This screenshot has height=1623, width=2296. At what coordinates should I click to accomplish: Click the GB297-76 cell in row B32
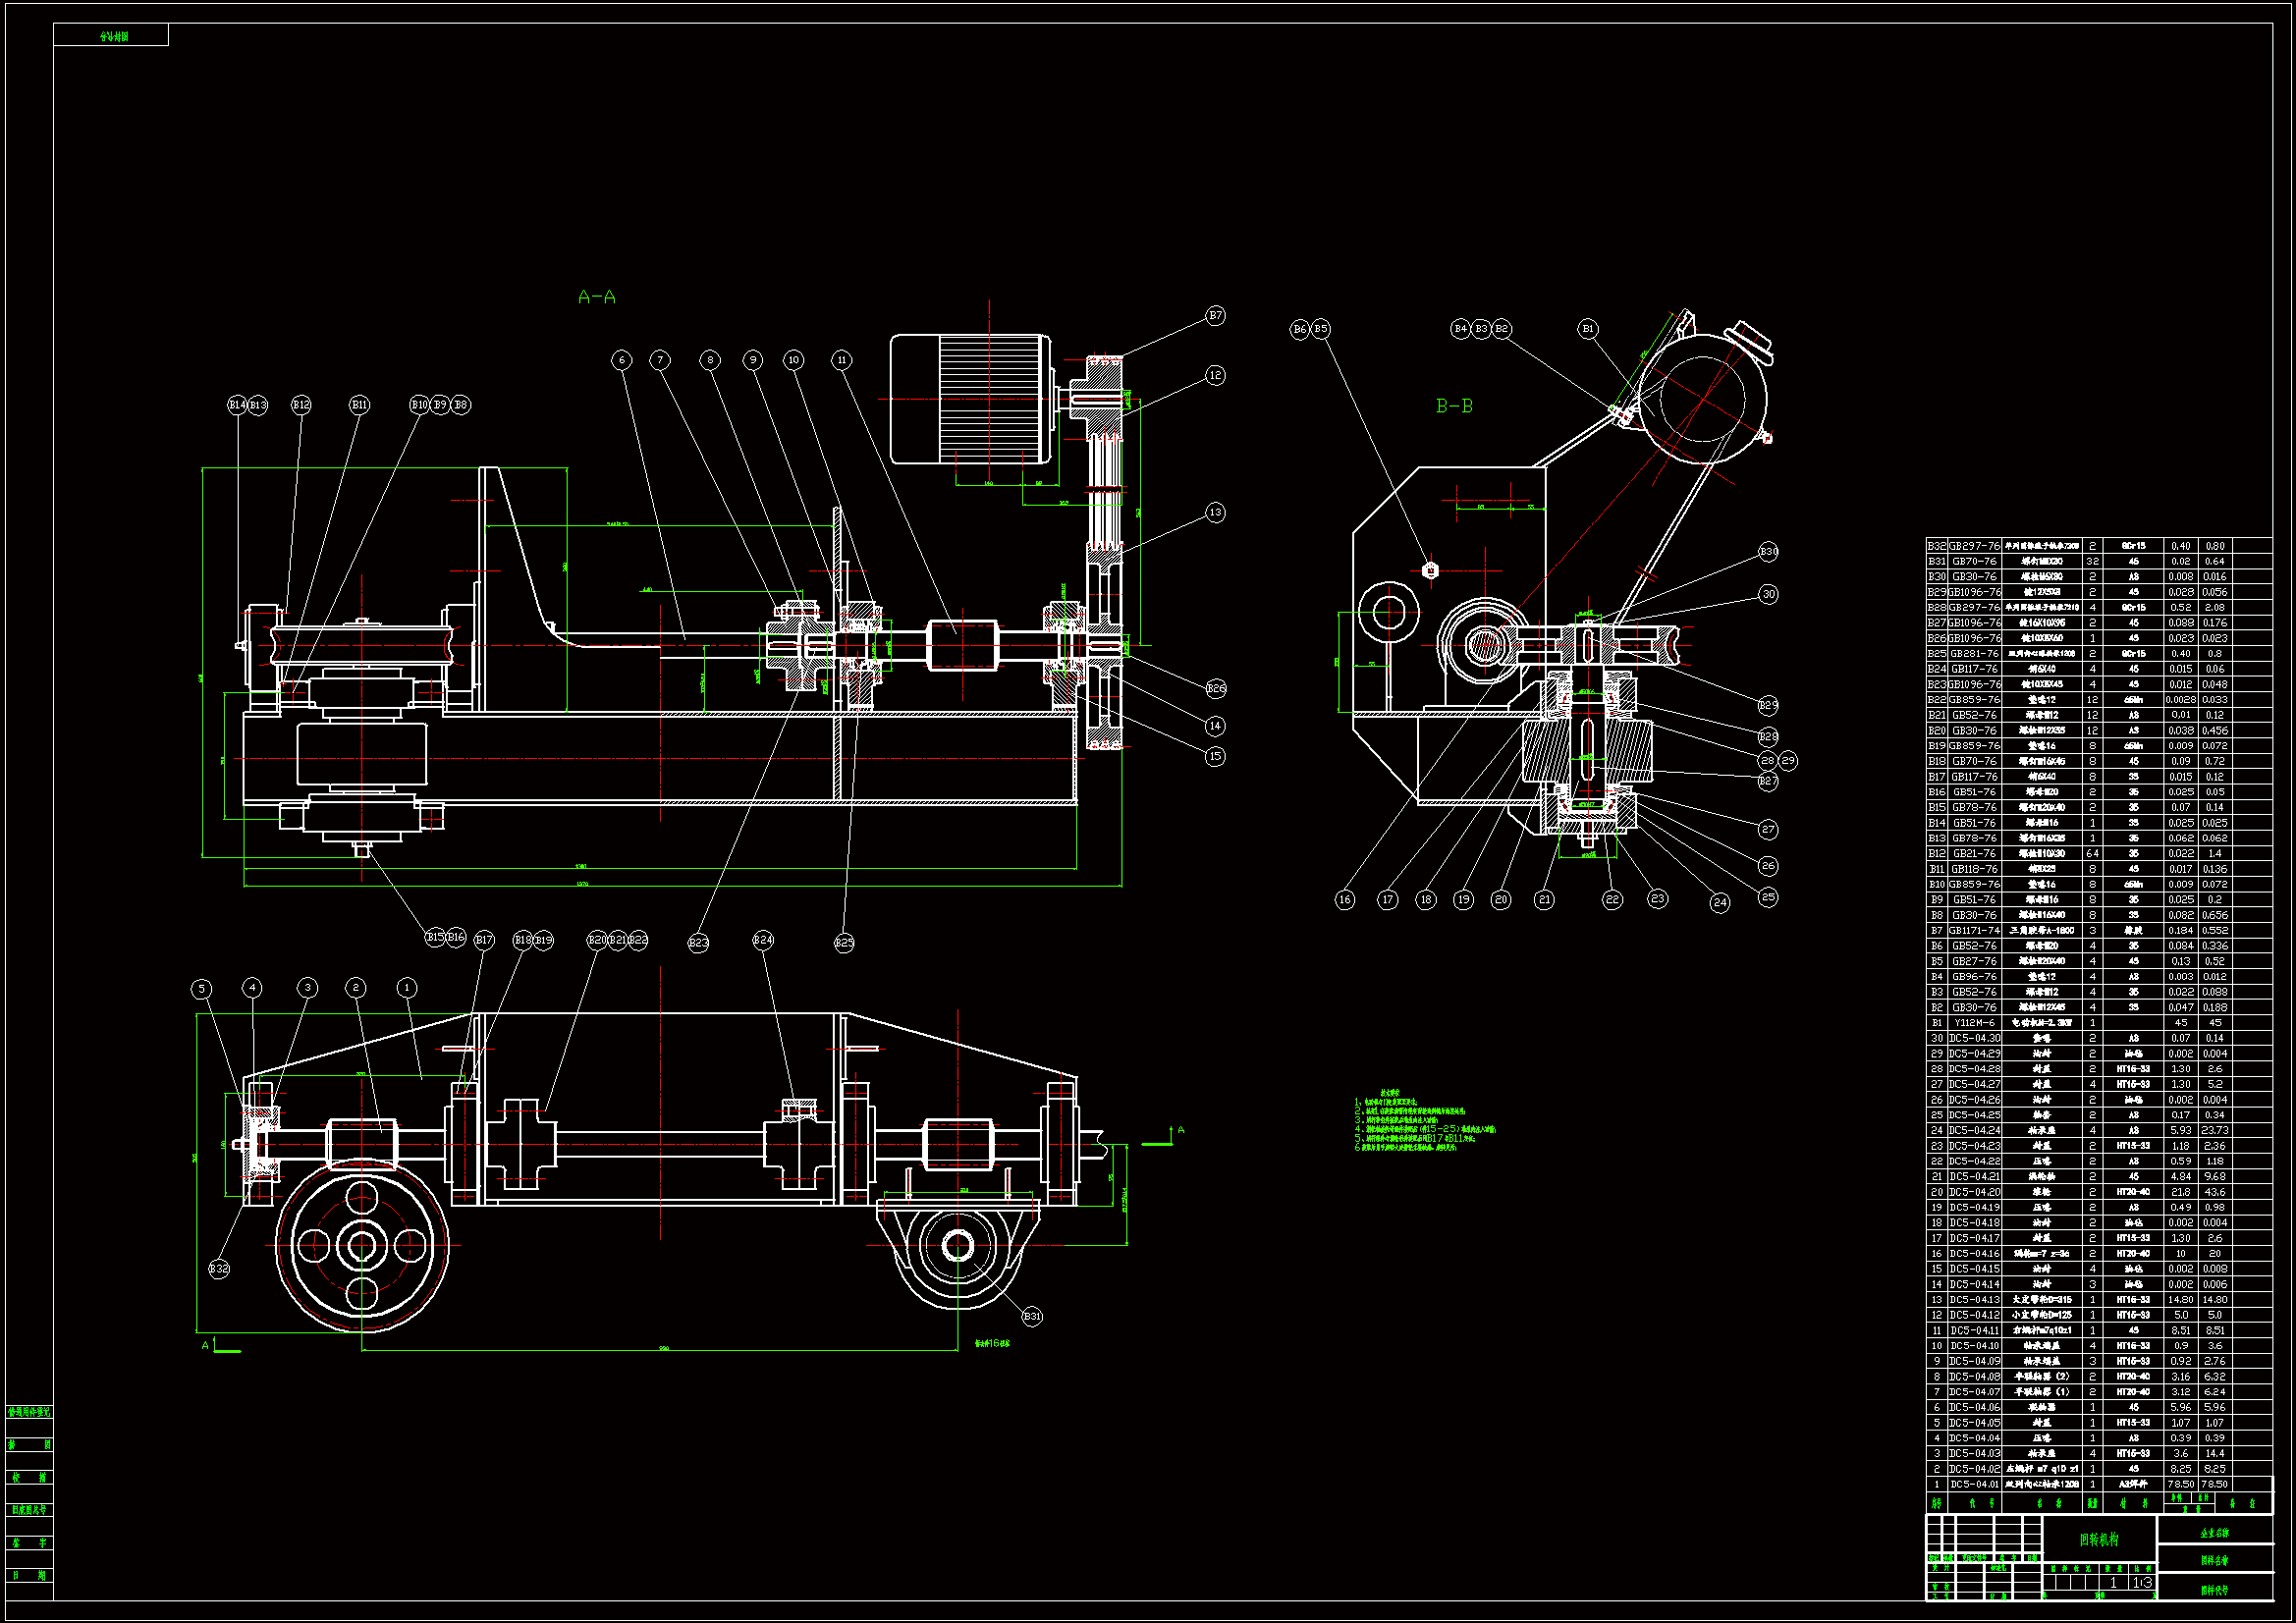[x=1974, y=546]
